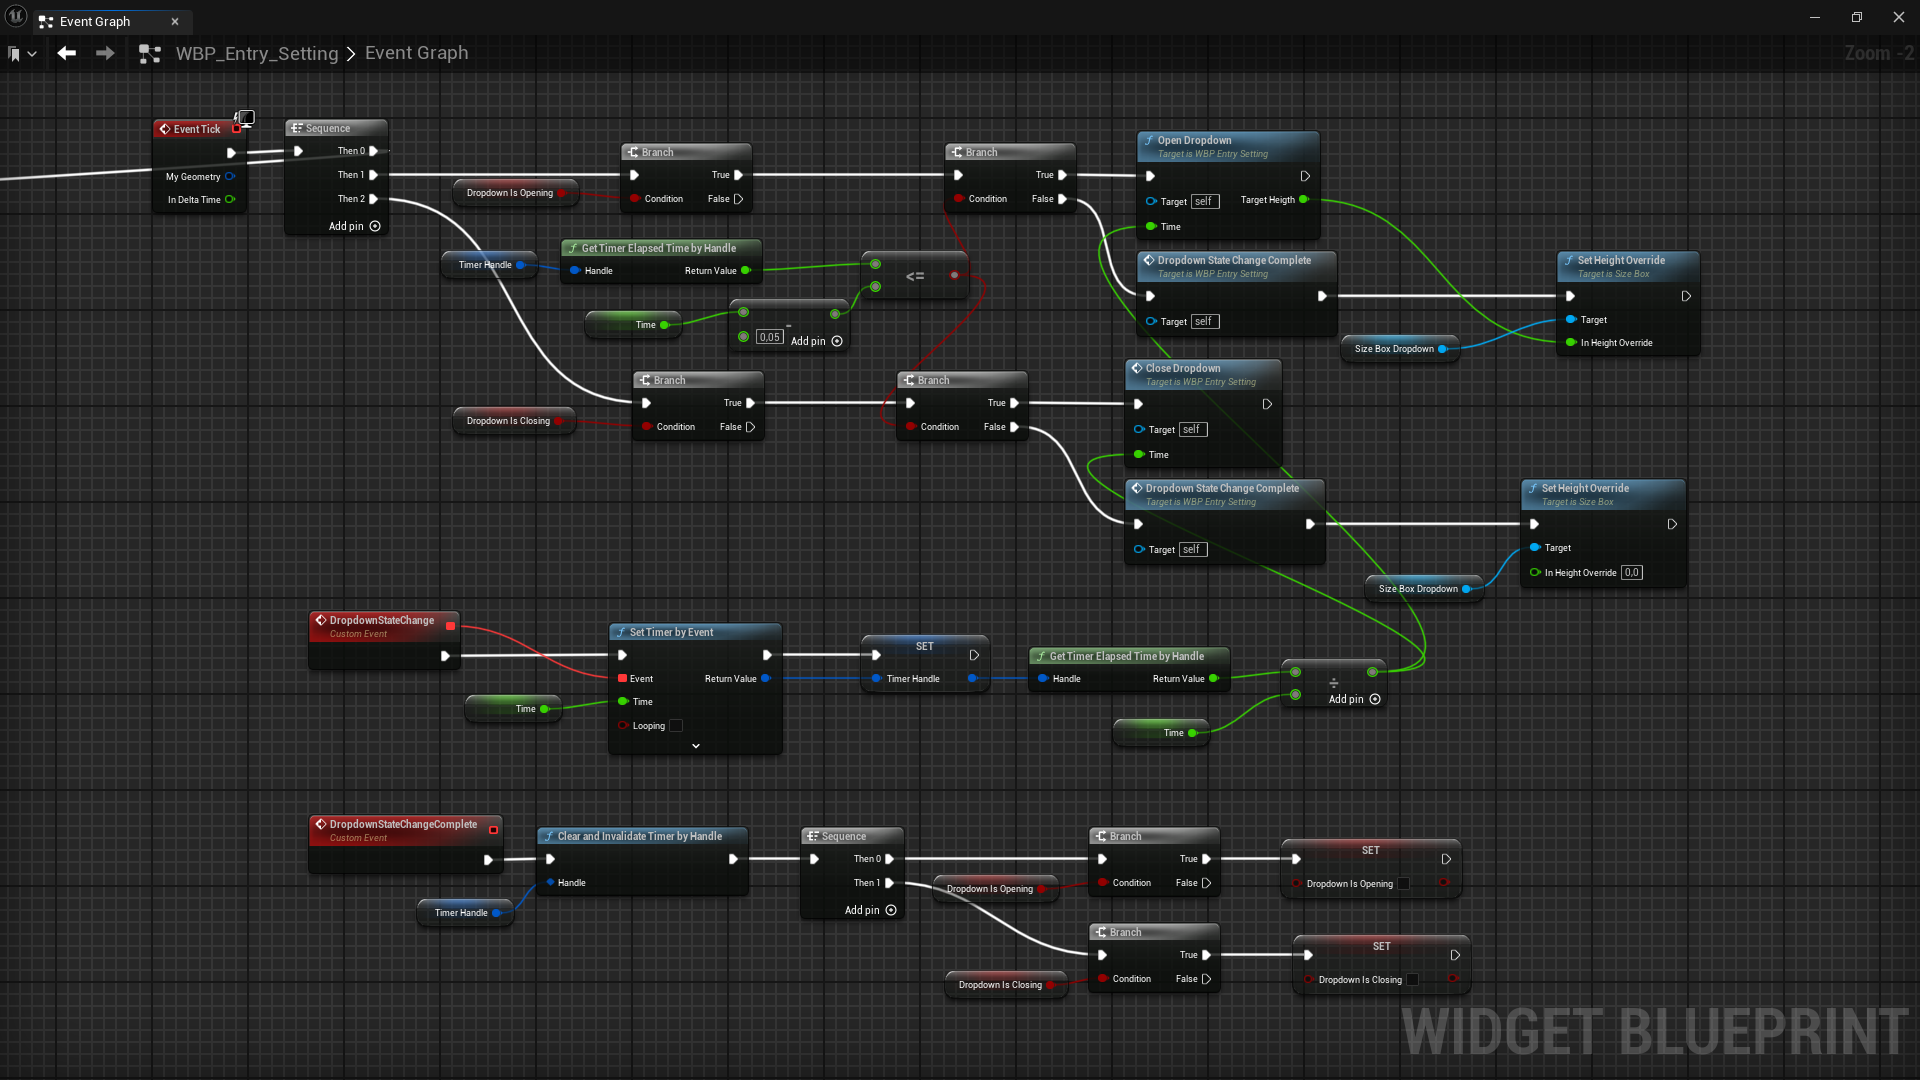
Task: Expand the Set Timer by Event advanced pins
Action: click(696, 746)
